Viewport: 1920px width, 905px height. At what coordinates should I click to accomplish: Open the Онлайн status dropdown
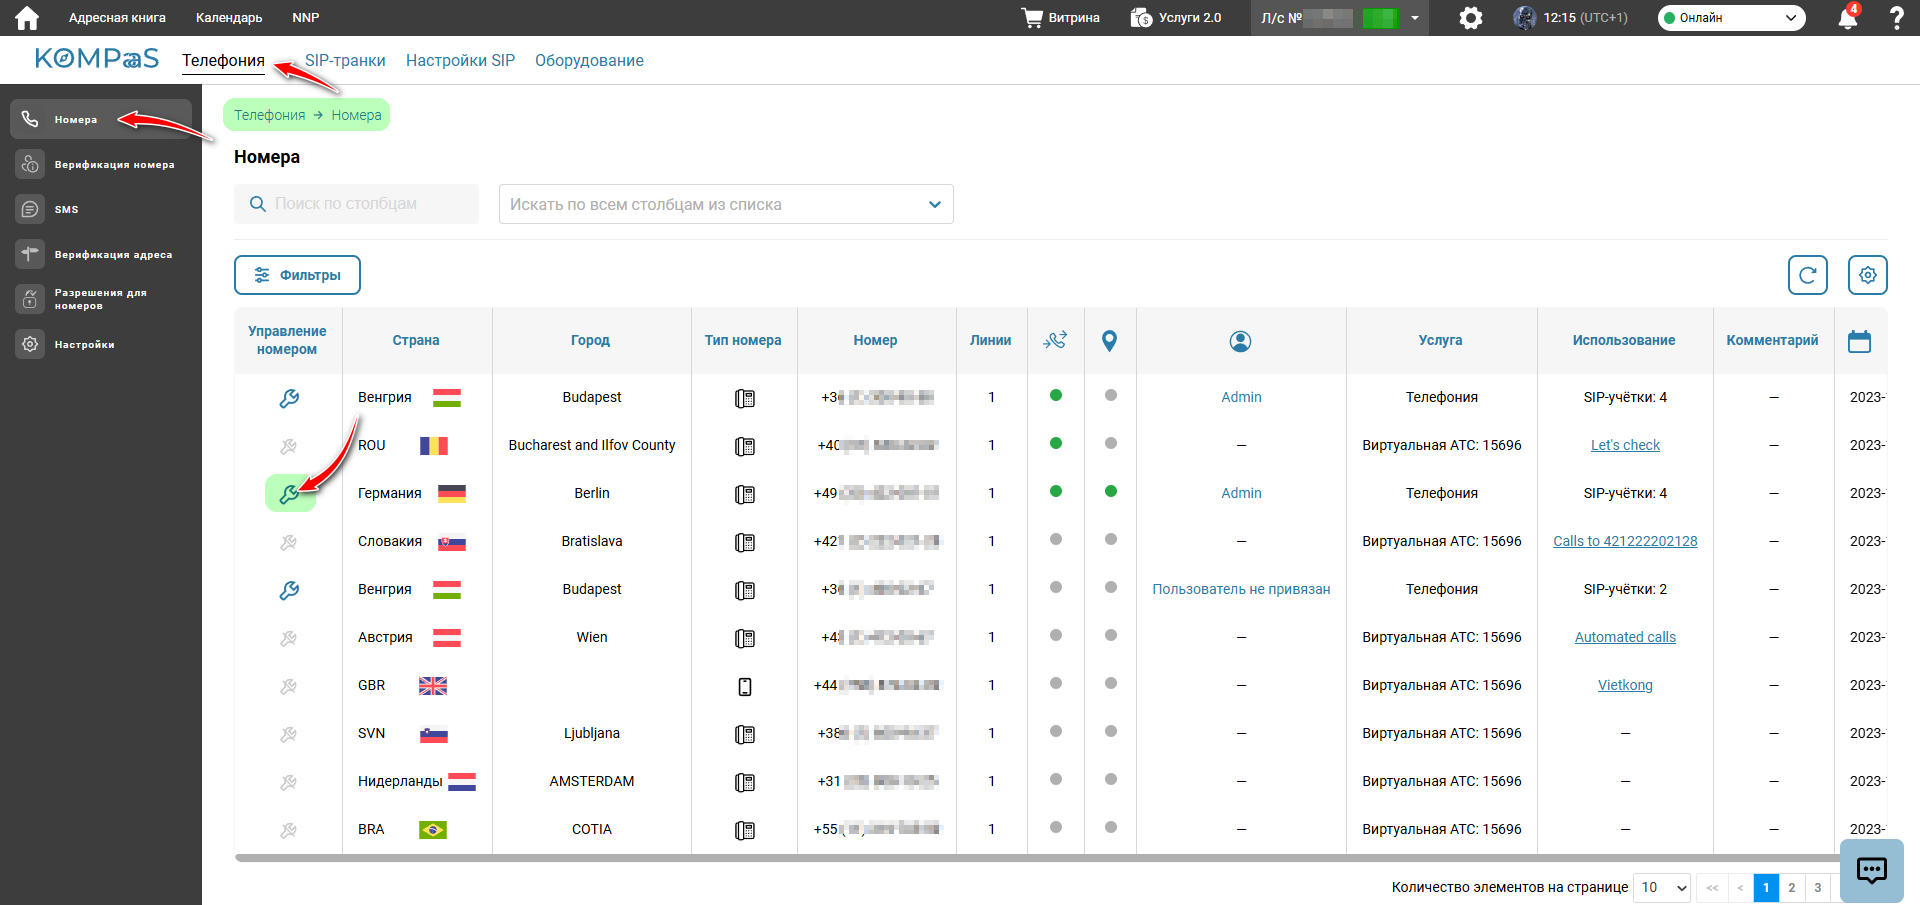[1732, 18]
